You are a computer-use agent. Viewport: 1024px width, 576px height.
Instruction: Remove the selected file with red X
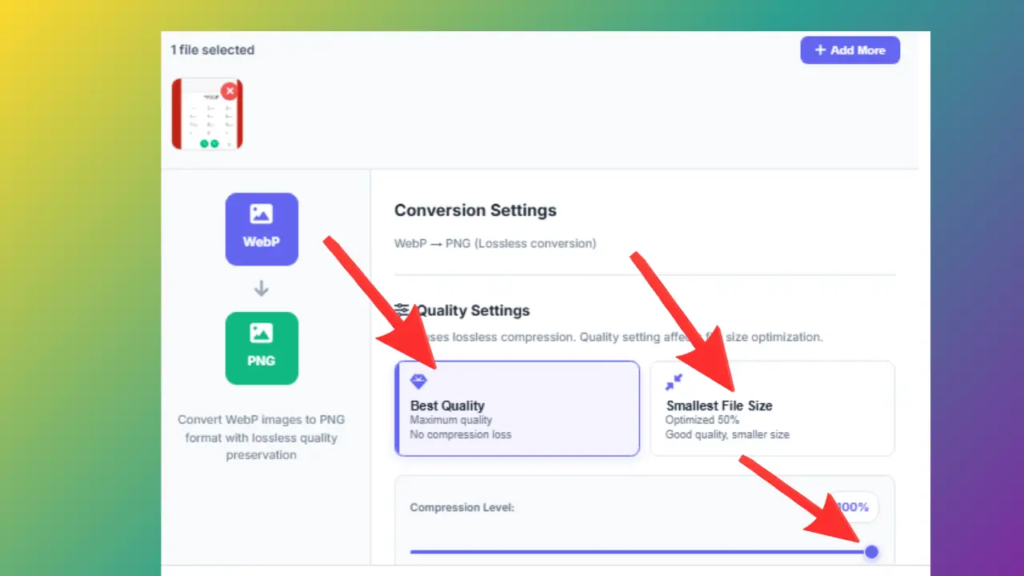pyautogui.click(x=229, y=91)
